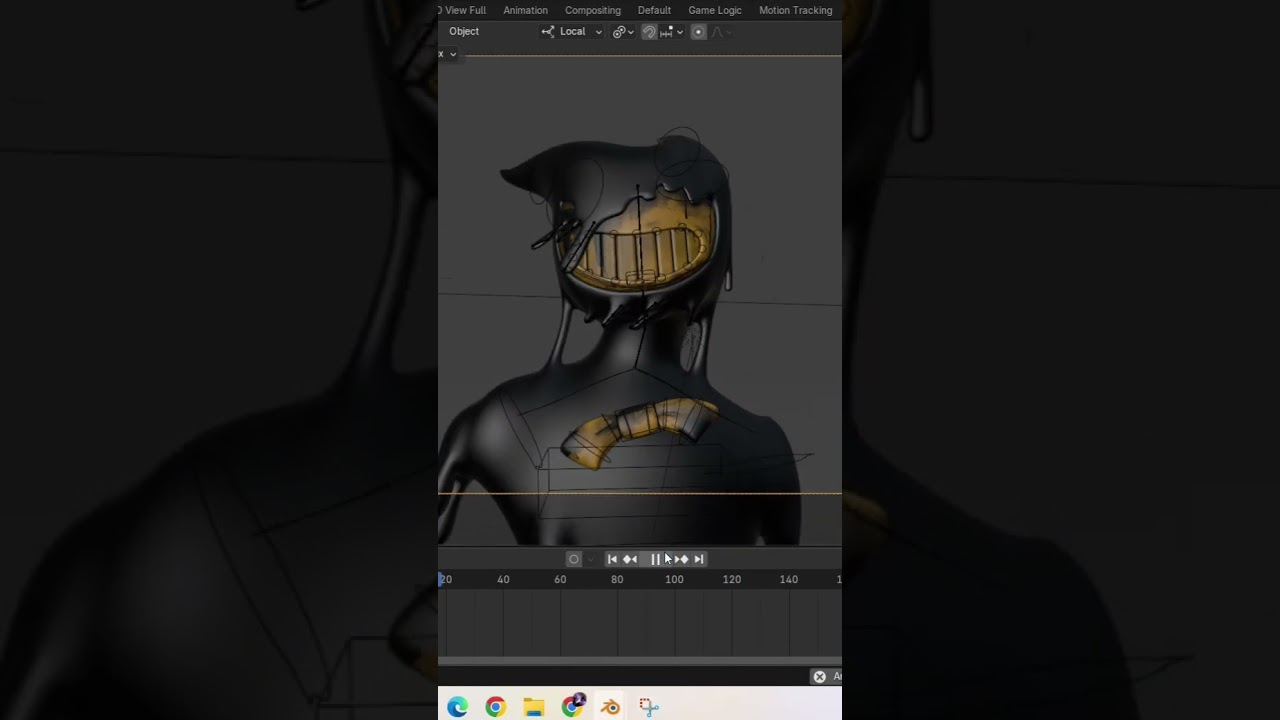This screenshot has width=1280, height=720.
Task: Open the pivot point dropdown
Action: tap(623, 32)
